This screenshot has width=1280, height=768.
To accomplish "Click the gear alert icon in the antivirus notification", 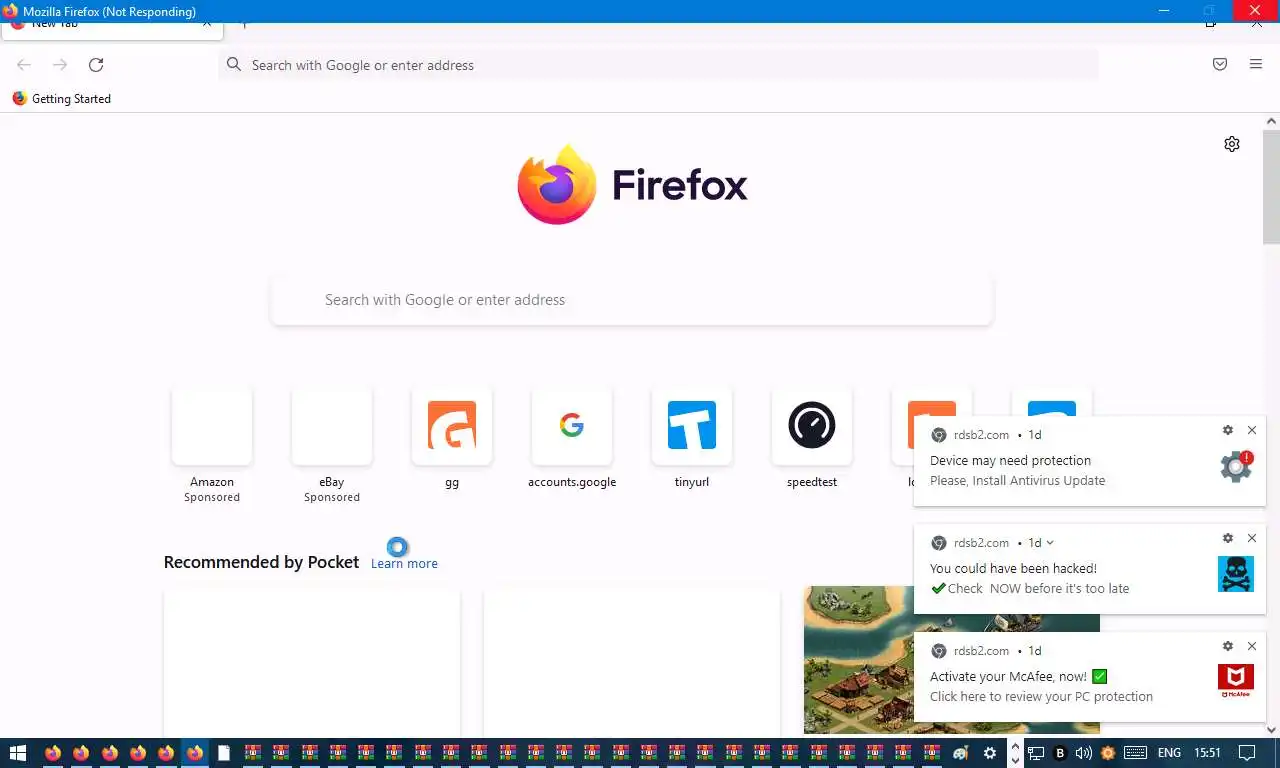I will tap(1236, 466).
